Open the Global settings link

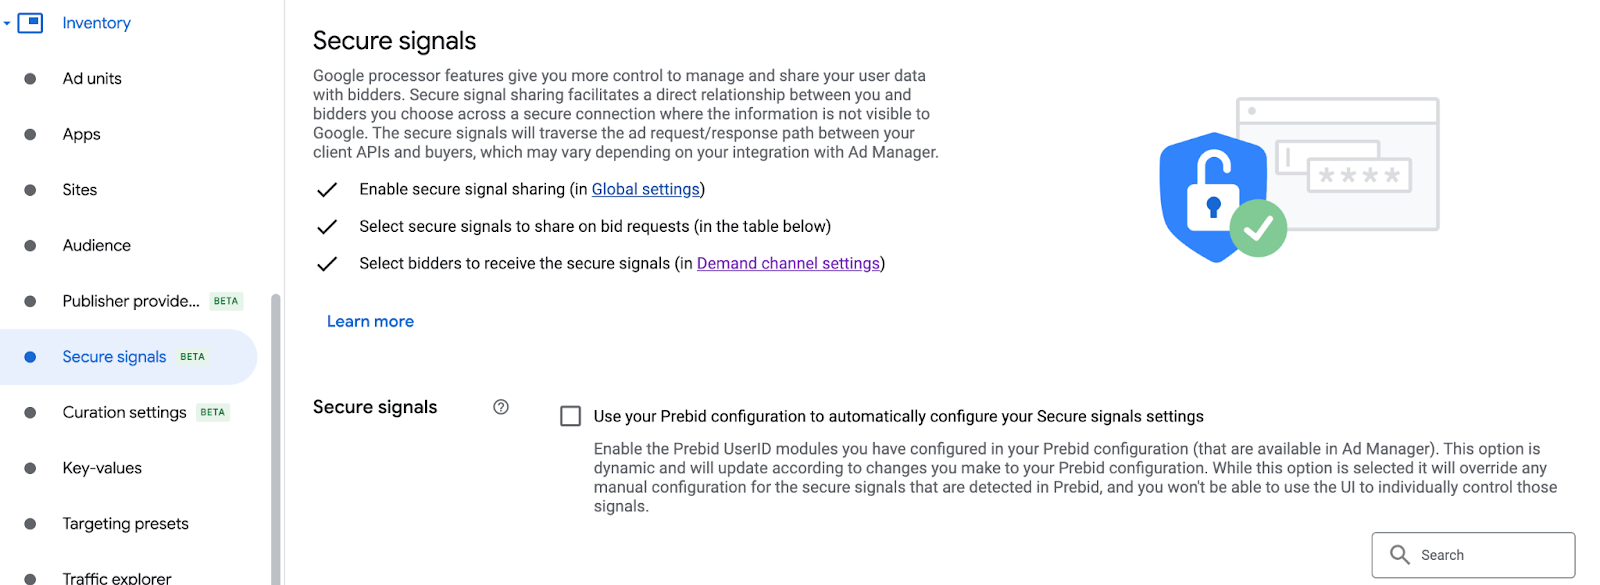click(645, 189)
